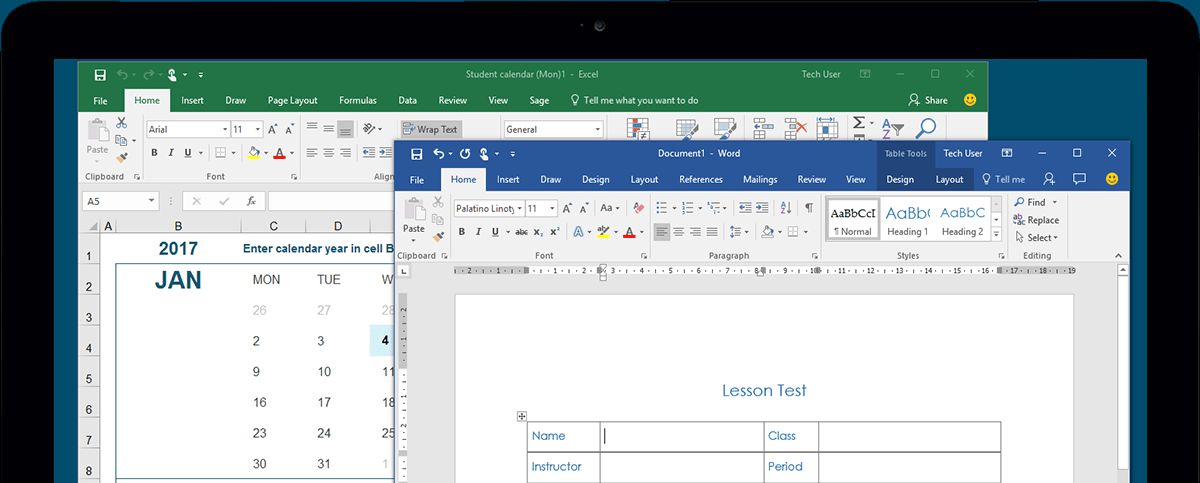
Task: Click the Cut scissors icon in Excel
Action: (x=121, y=123)
